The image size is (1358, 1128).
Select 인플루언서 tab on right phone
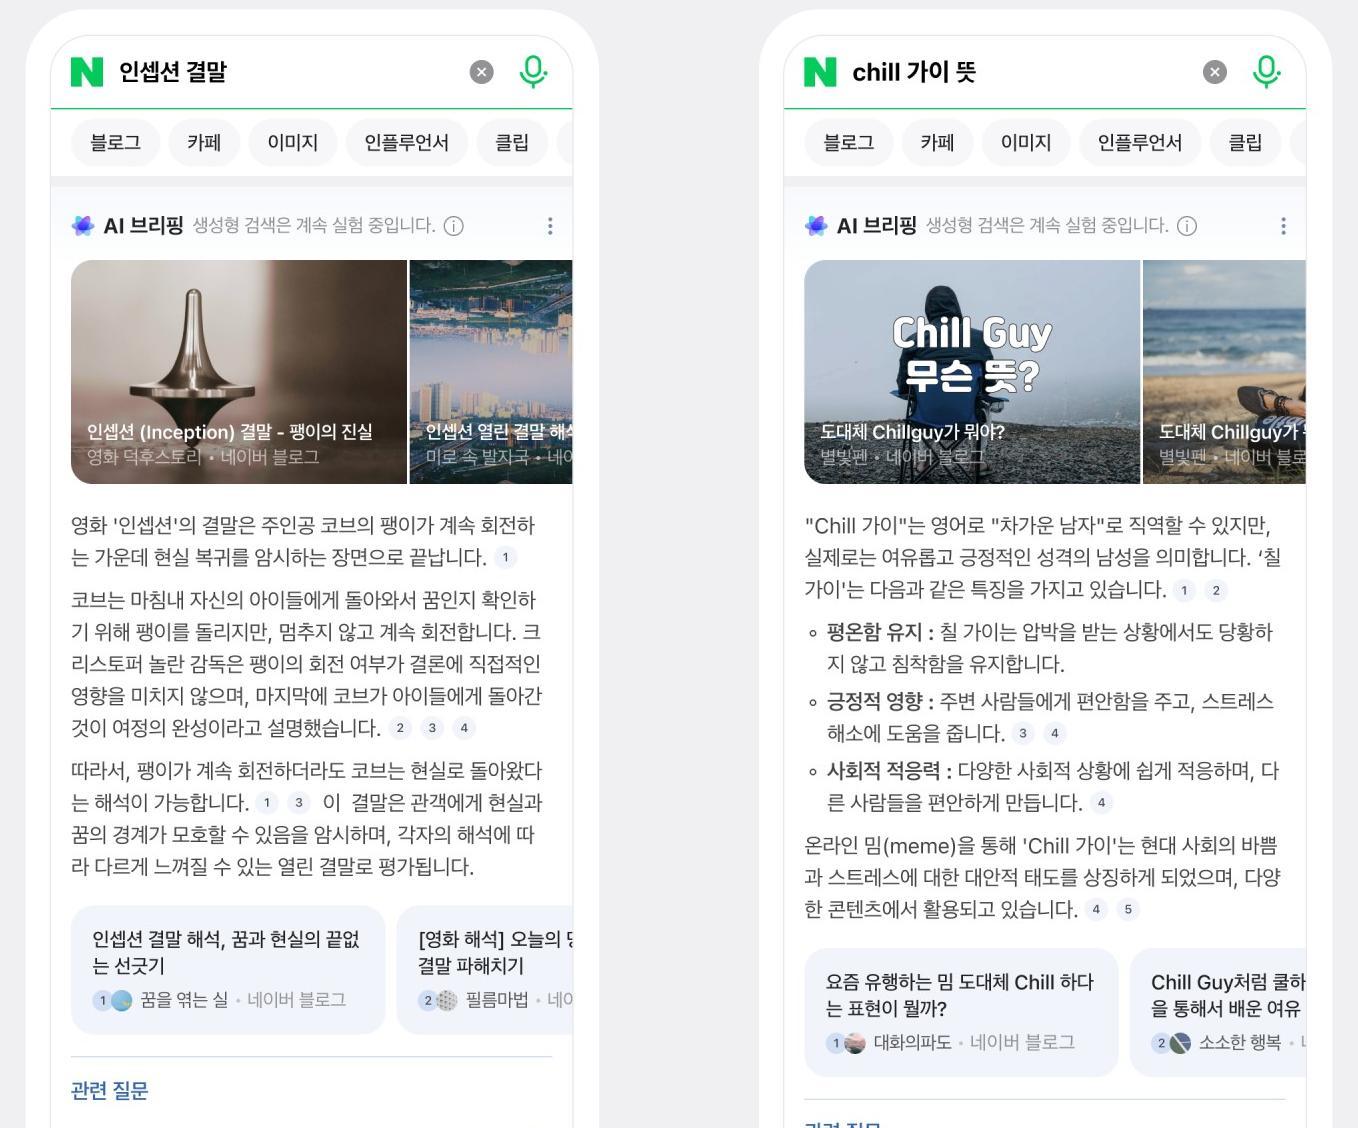pyautogui.click(x=1140, y=143)
